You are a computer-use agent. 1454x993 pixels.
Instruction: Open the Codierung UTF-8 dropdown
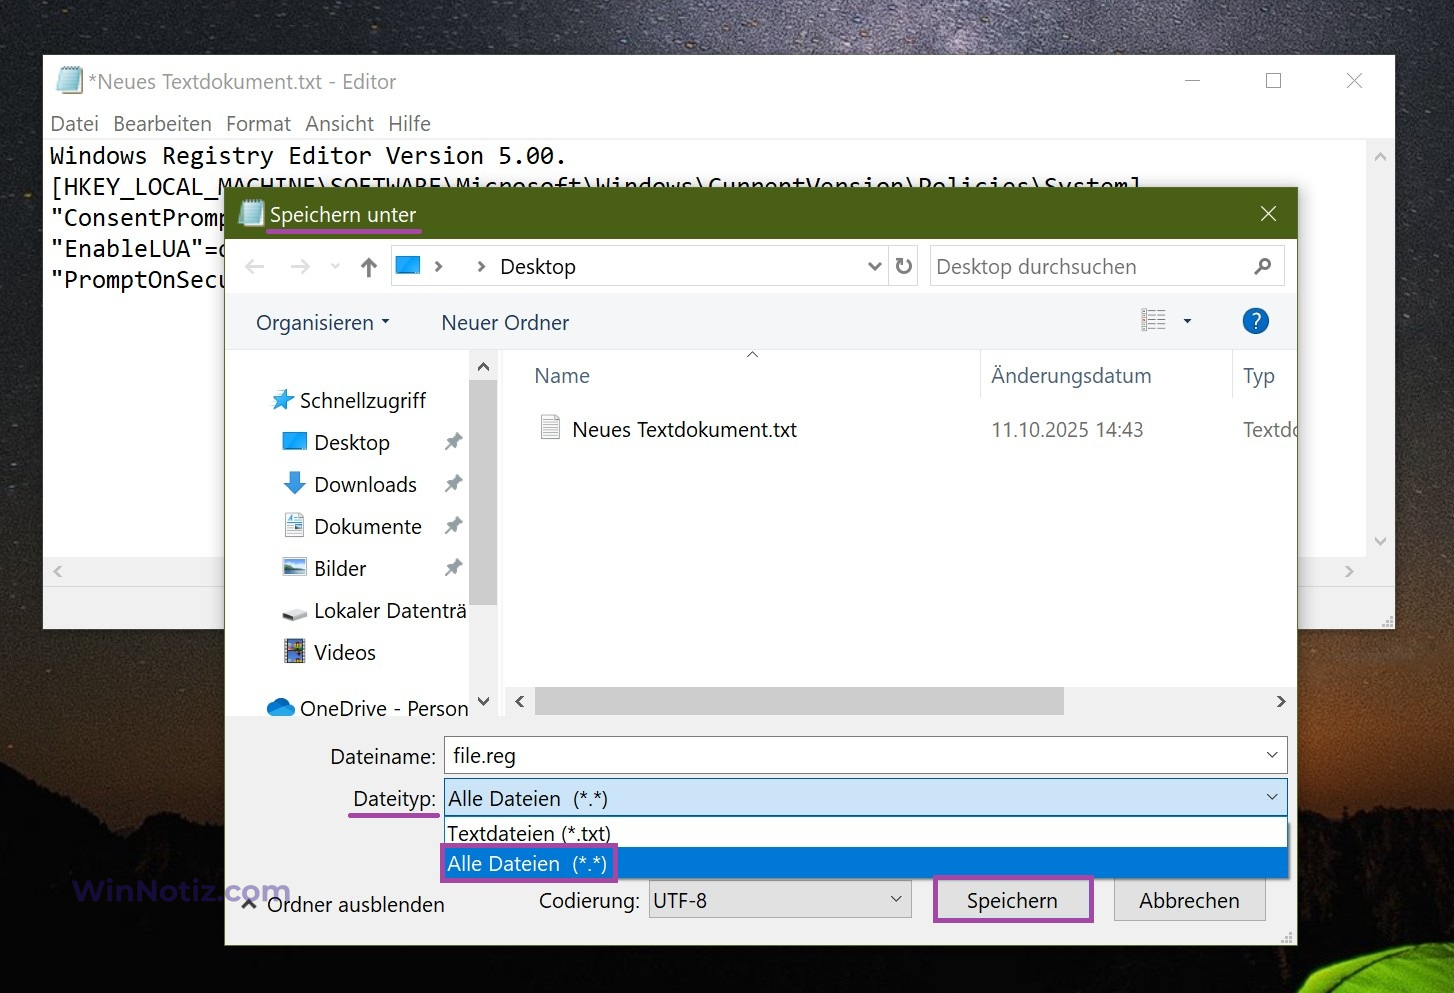pyautogui.click(x=780, y=900)
